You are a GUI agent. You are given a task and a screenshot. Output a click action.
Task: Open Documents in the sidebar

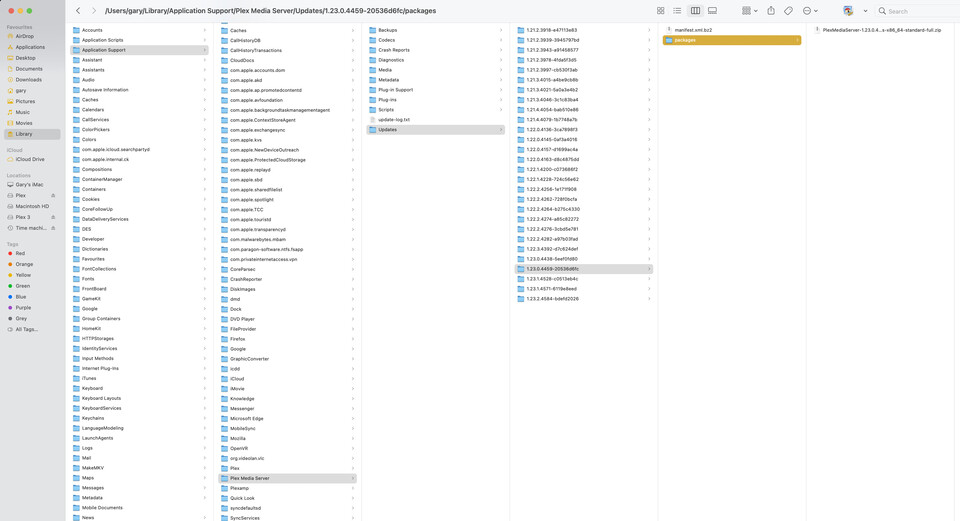(x=29, y=69)
